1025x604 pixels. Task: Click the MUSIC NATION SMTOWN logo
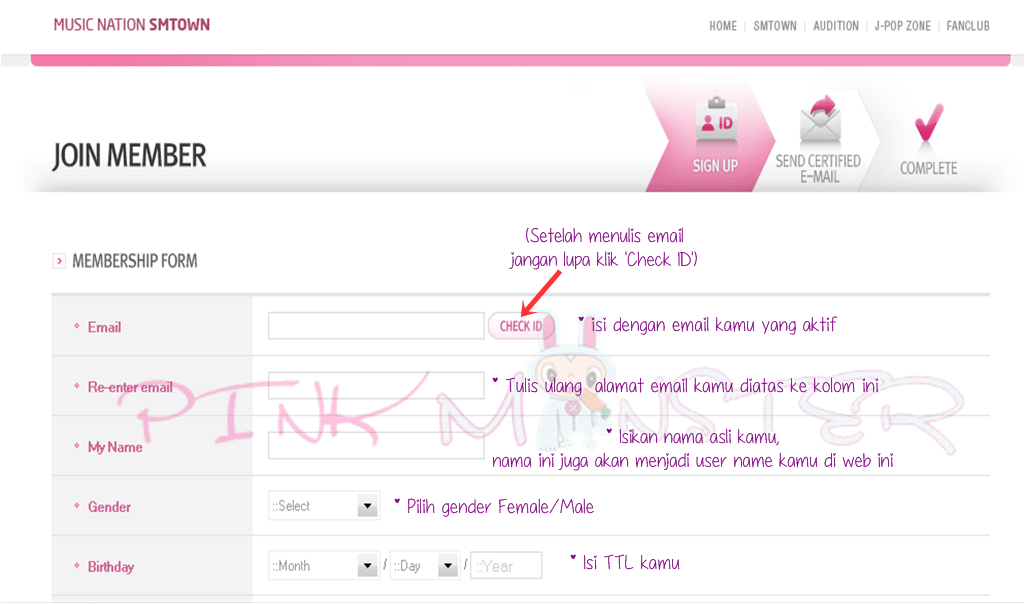[x=131, y=25]
